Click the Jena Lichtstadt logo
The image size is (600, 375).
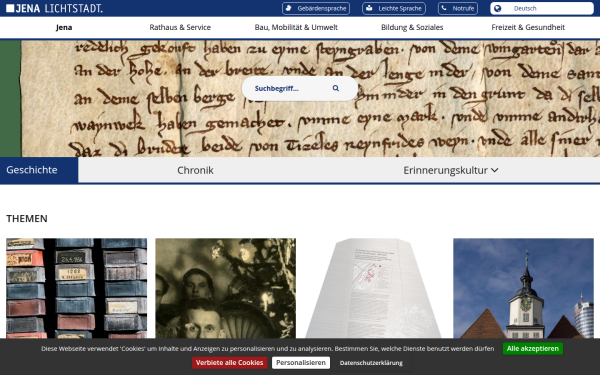(x=54, y=8)
